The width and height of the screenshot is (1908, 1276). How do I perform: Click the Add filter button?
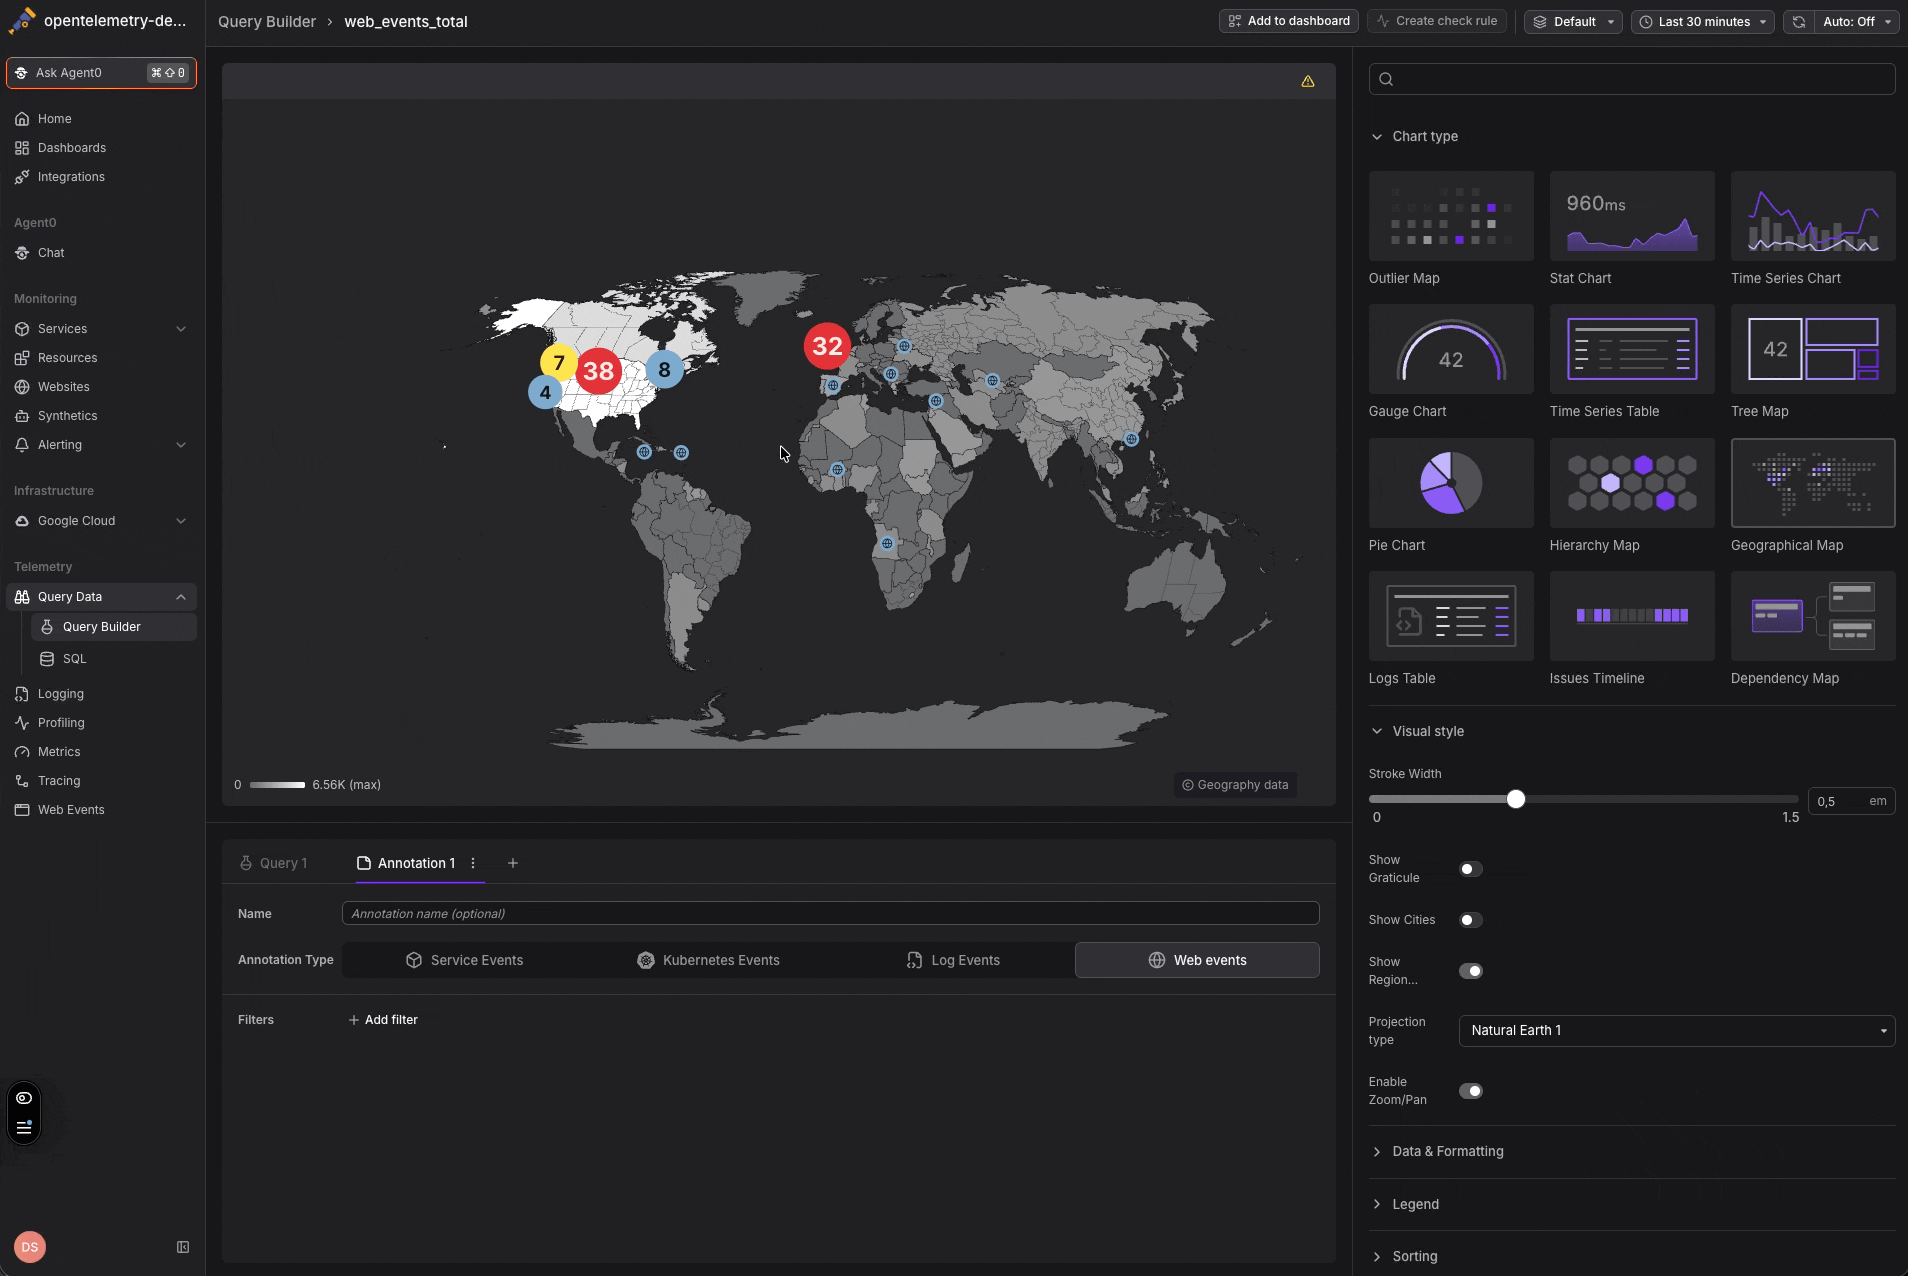tap(383, 1020)
